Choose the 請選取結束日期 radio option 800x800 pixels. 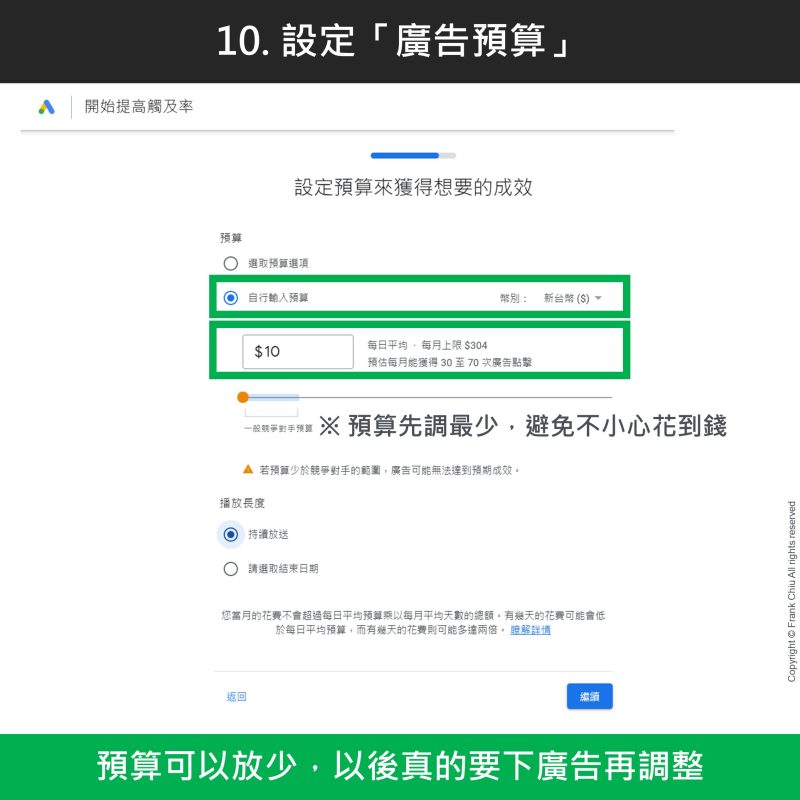231,569
